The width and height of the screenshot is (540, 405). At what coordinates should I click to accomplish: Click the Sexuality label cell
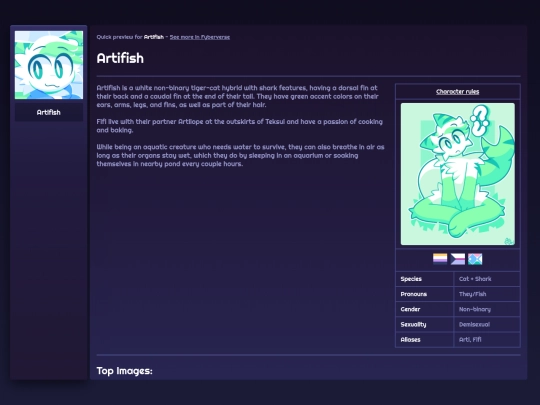(425, 324)
